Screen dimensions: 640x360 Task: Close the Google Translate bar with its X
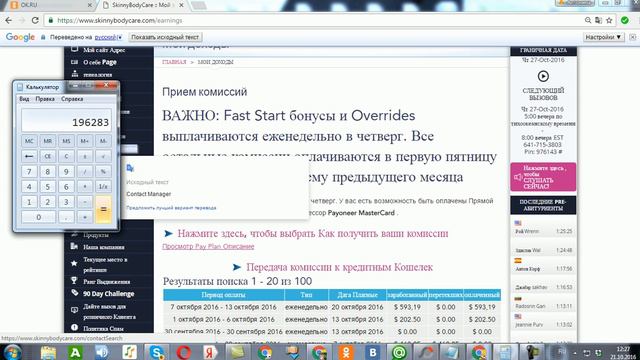[x=633, y=37]
